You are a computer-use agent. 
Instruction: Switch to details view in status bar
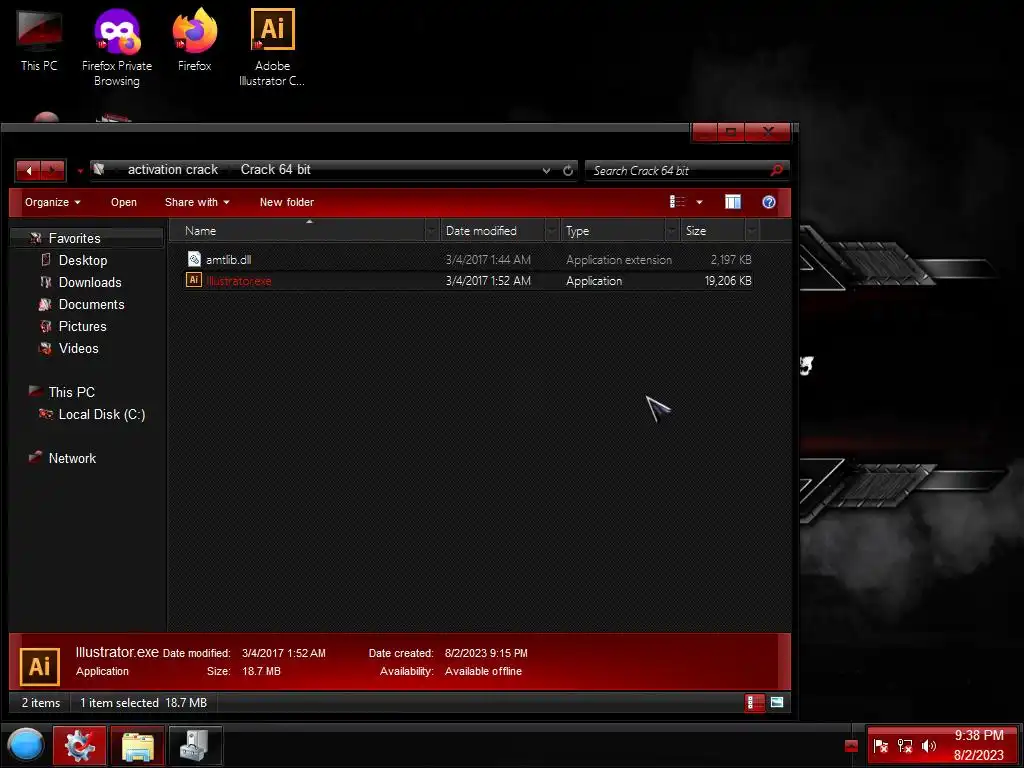[754, 703]
